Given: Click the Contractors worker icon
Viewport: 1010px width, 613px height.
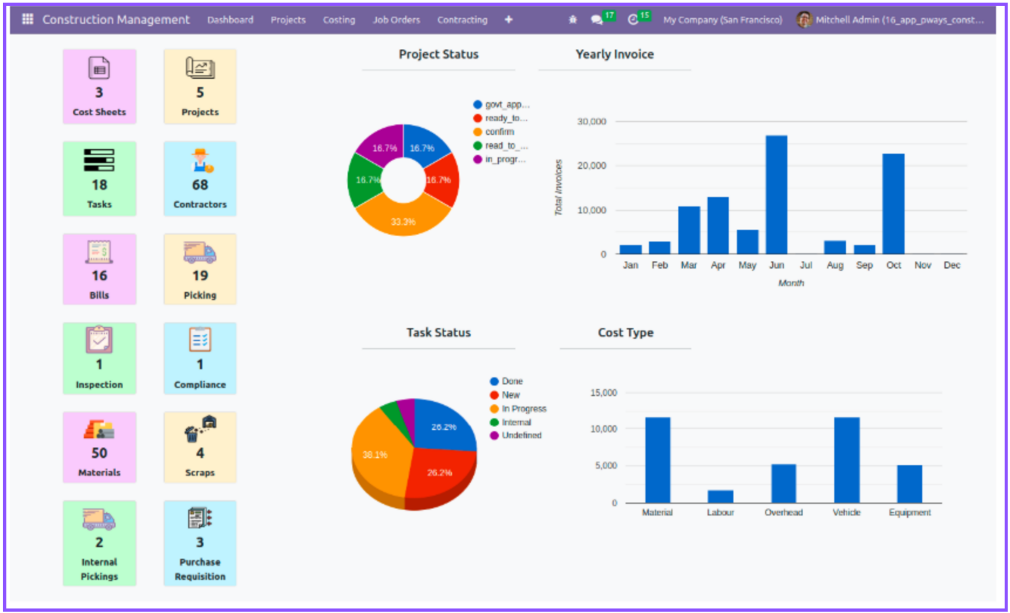Looking at the screenshot, I should (x=200, y=160).
